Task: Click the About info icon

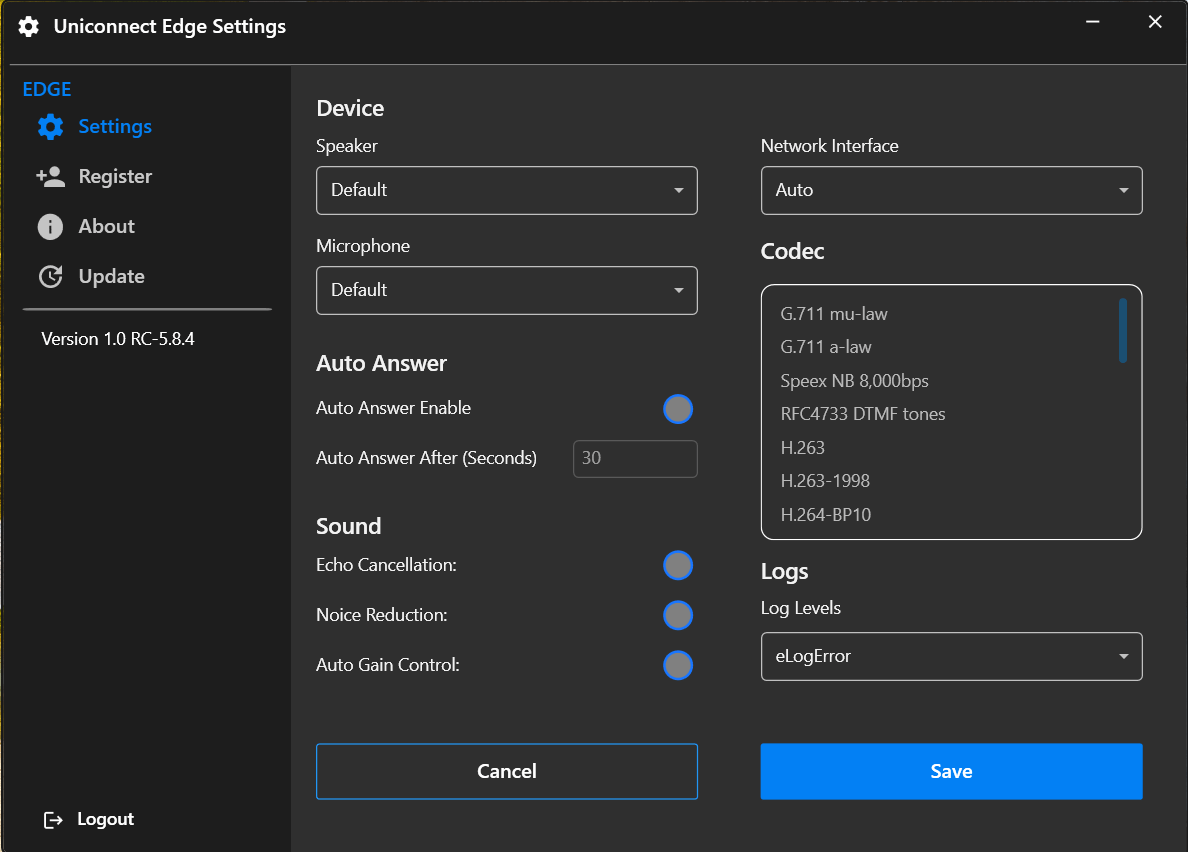Action: [51, 227]
